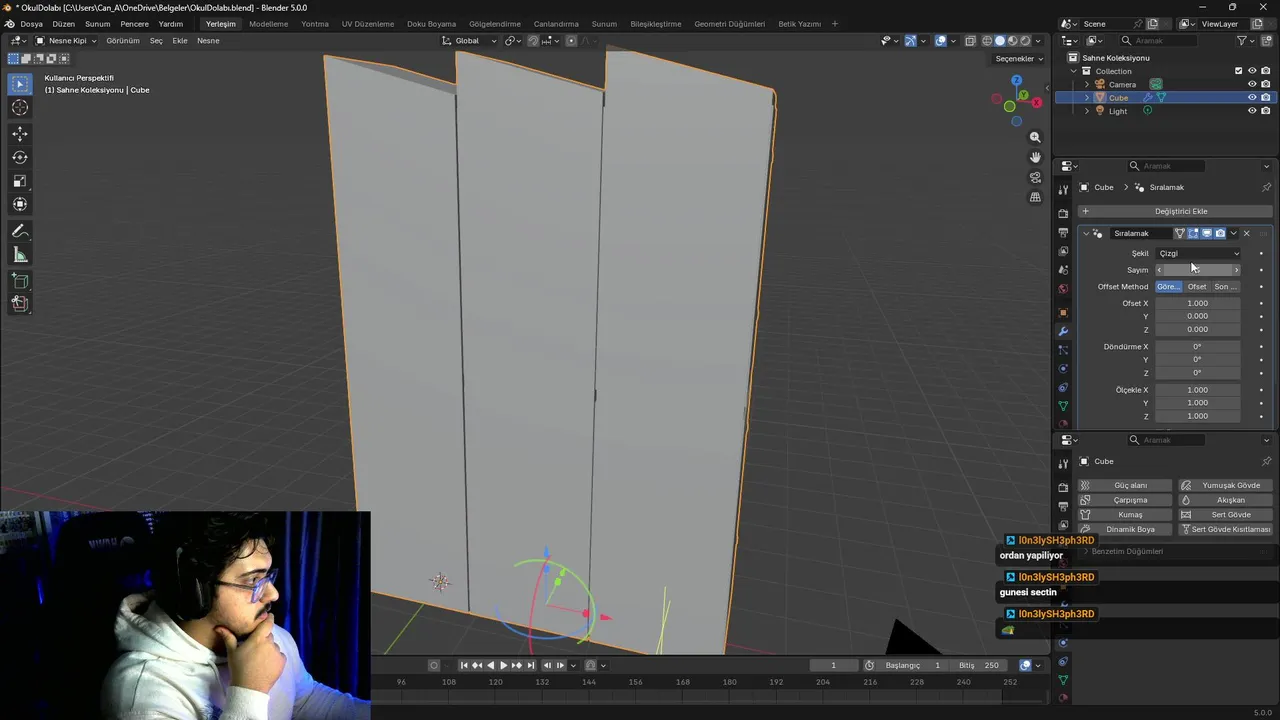Select the Annotate tool
Image resolution: width=1280 pixels, height=720 pixels.
[x=20, y=231]
